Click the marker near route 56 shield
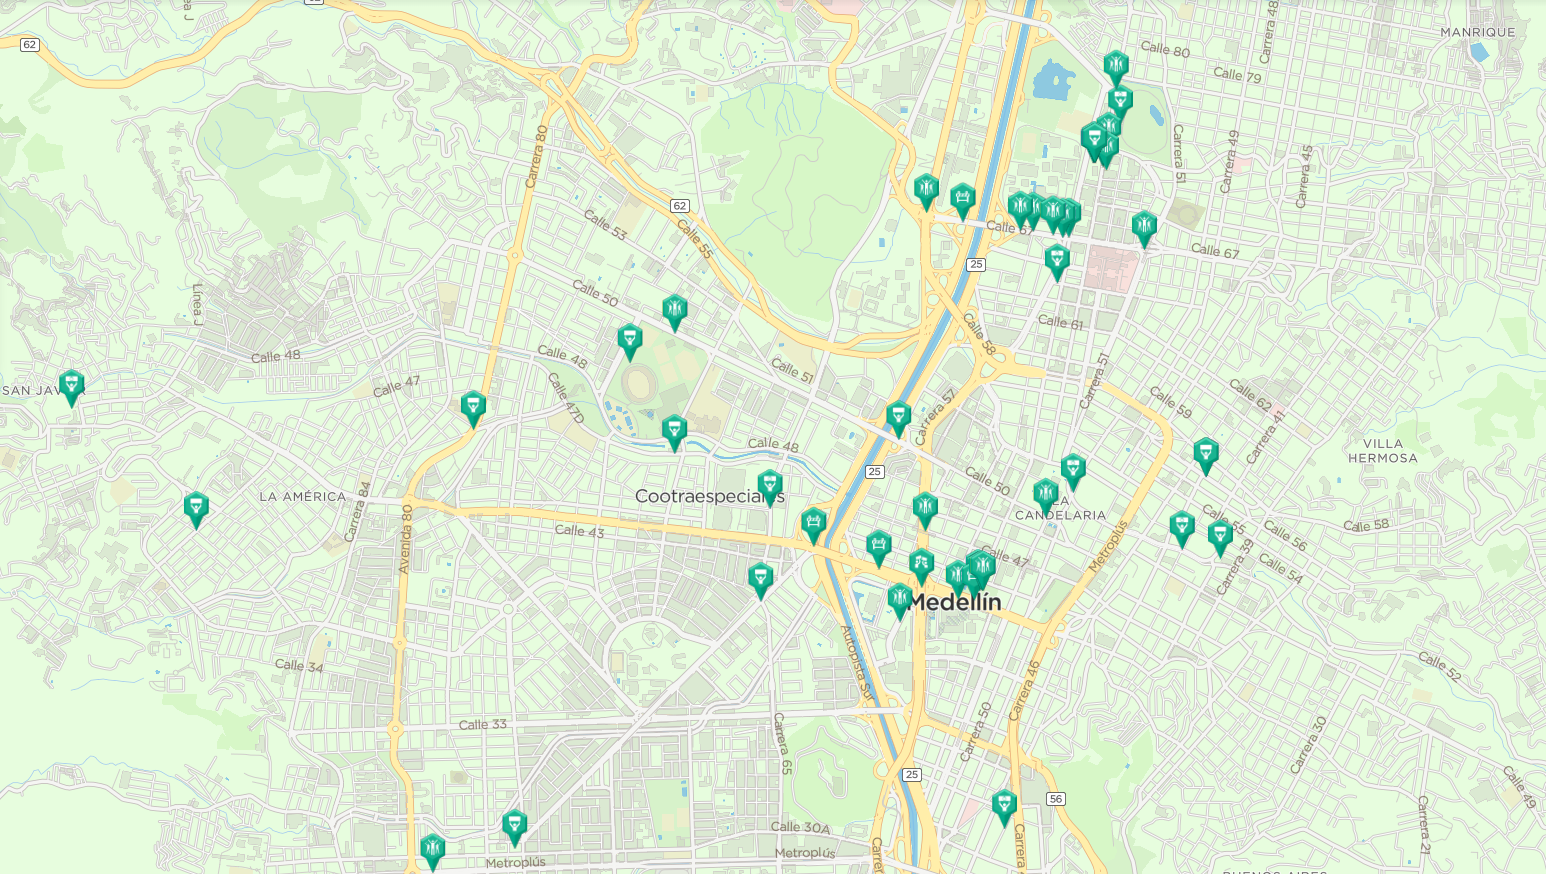 1004,807
